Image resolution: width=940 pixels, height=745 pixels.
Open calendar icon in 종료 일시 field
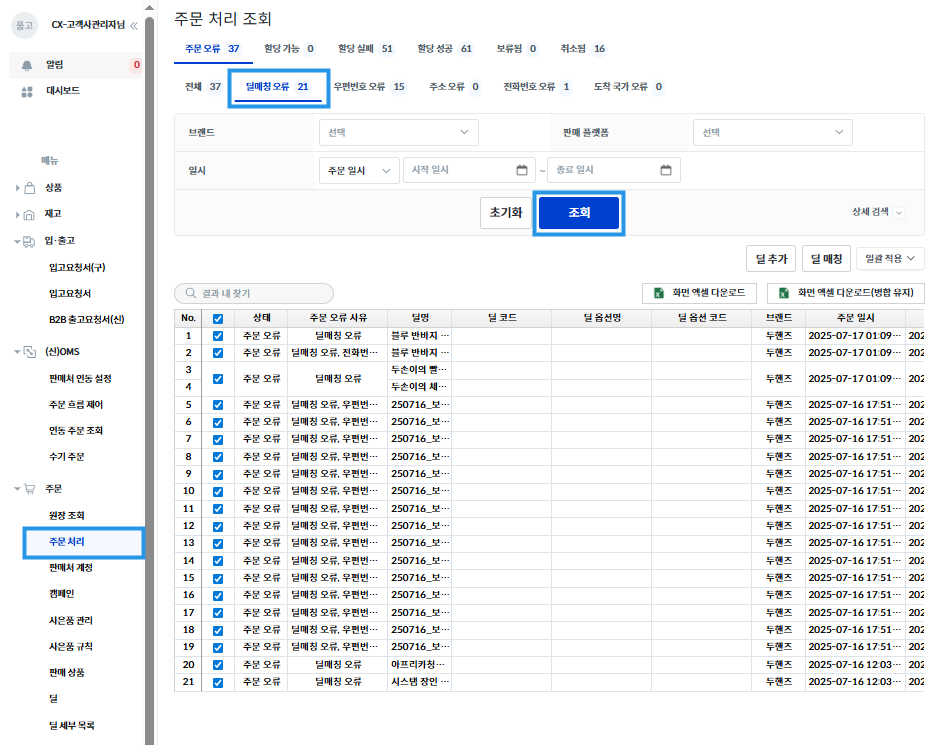[x=665, y=170]
